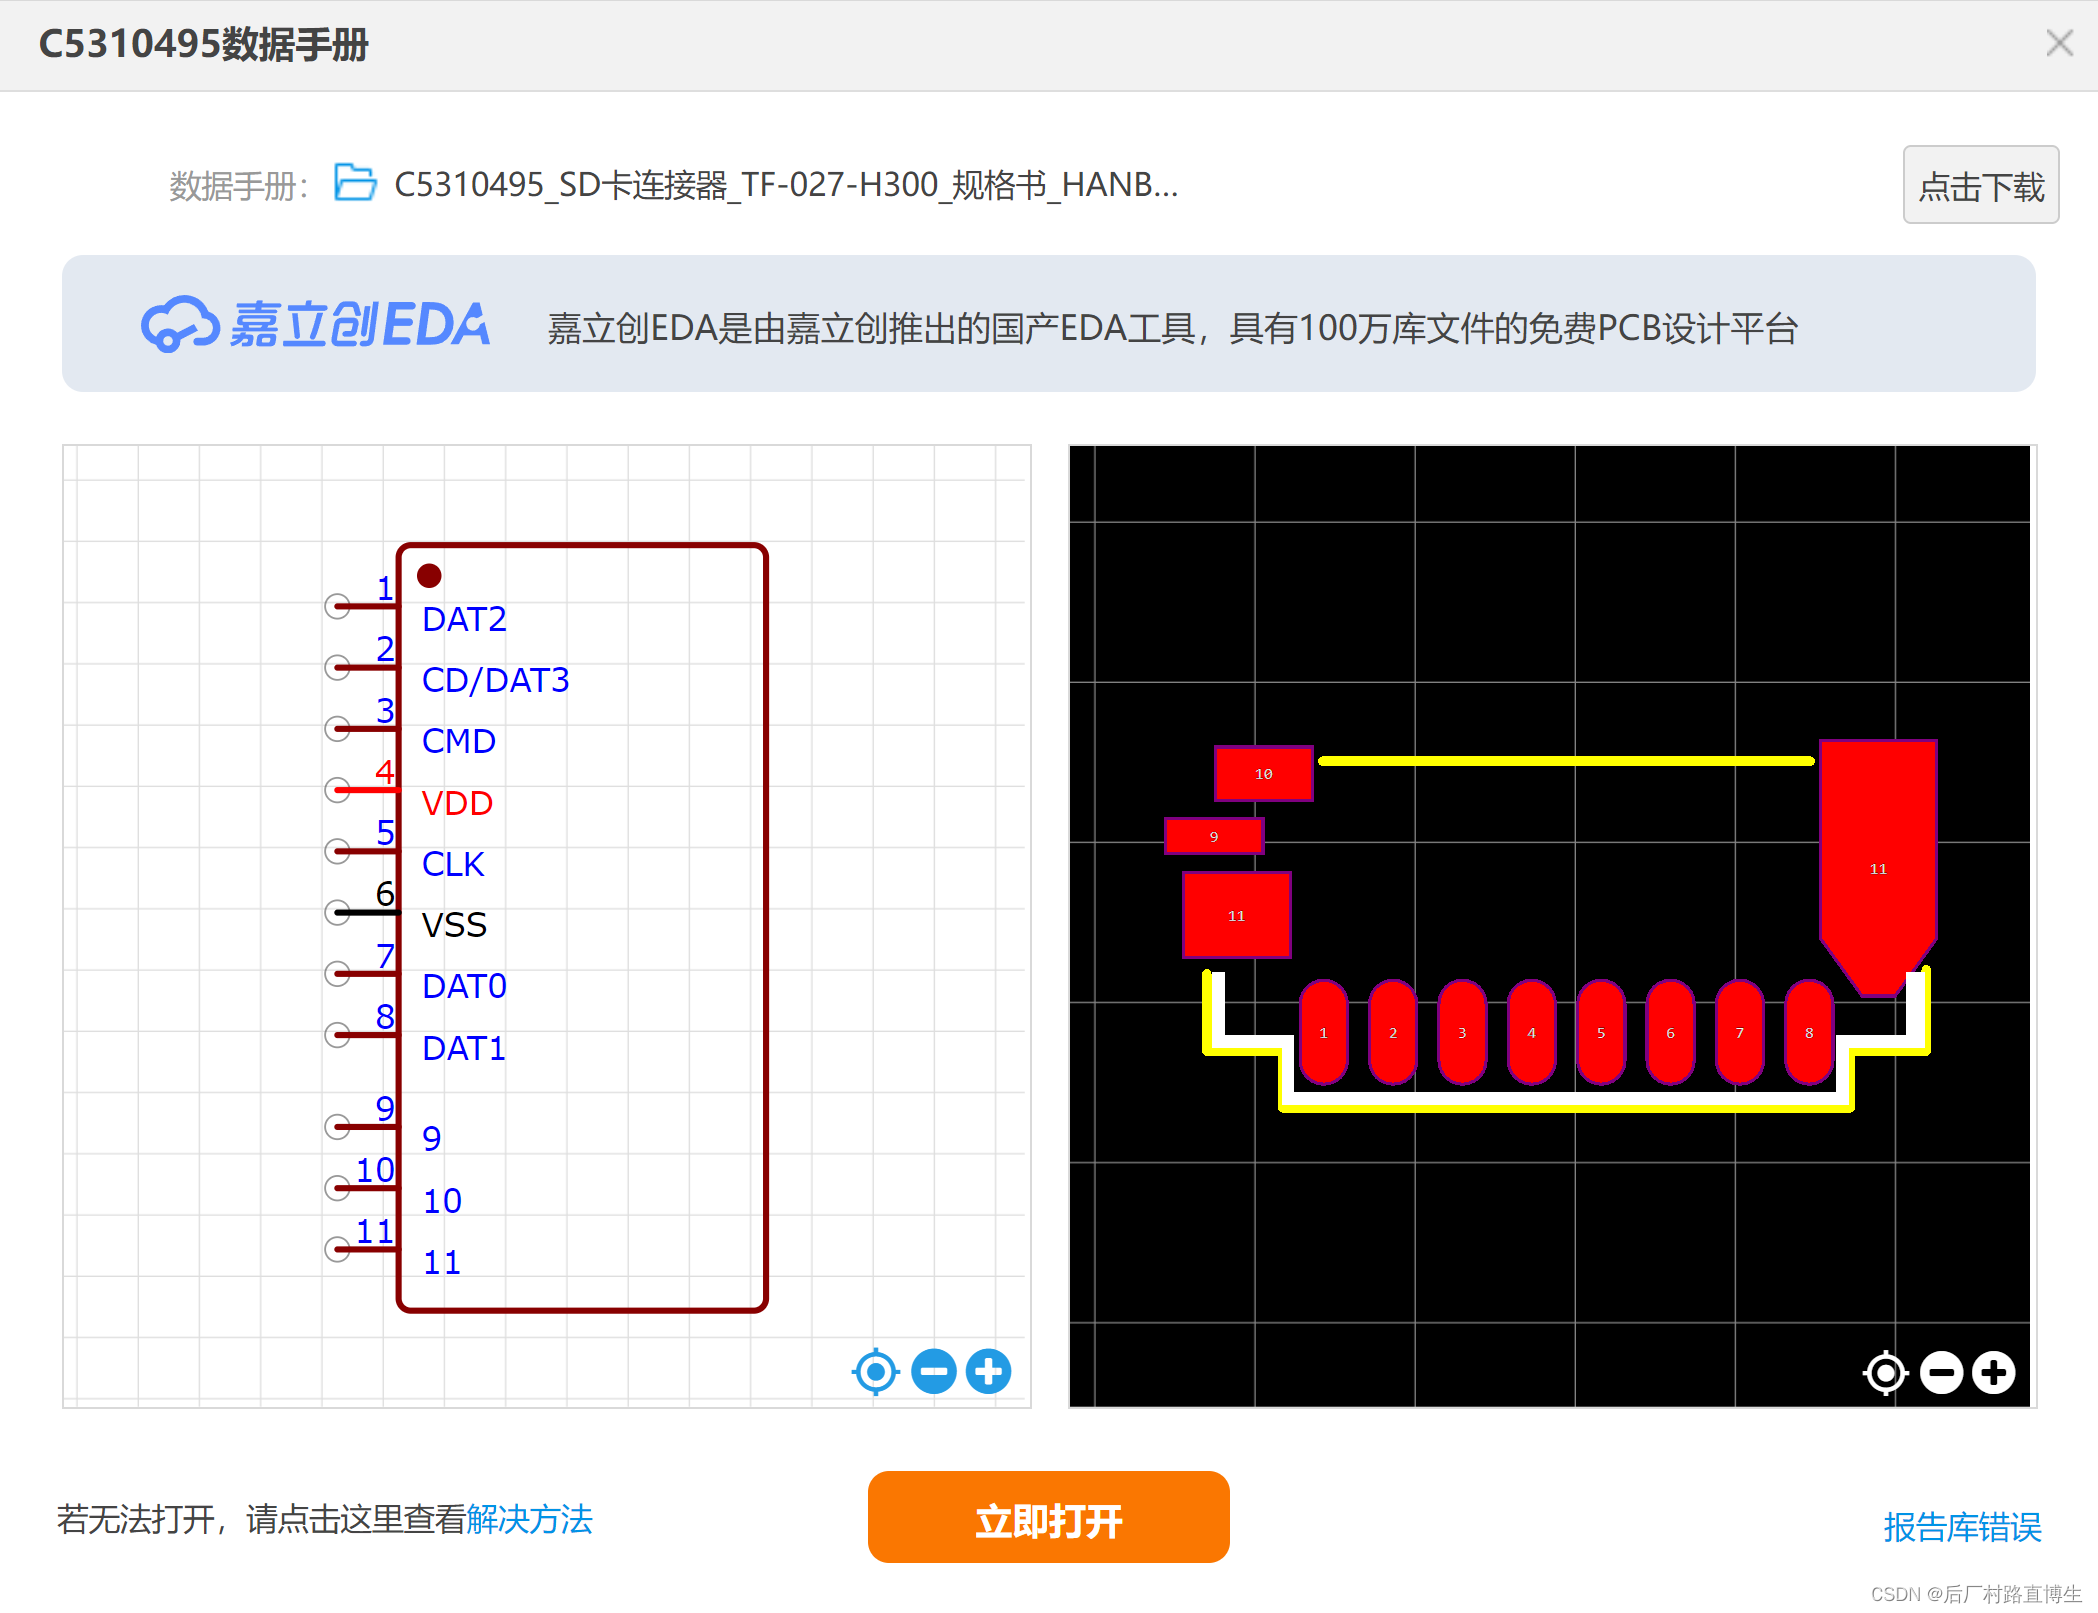Screen dimensions: 2098x1613
Task: Select the DAT2 pin label in schematic
Action: click(x=464, y=620)
